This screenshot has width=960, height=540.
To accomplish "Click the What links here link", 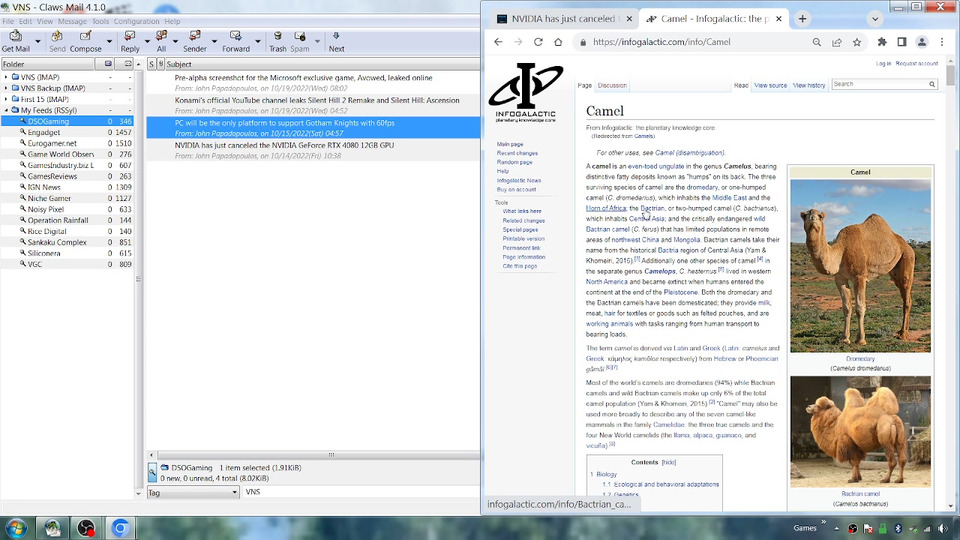I will pyautogui.click(x=522, y=211).
